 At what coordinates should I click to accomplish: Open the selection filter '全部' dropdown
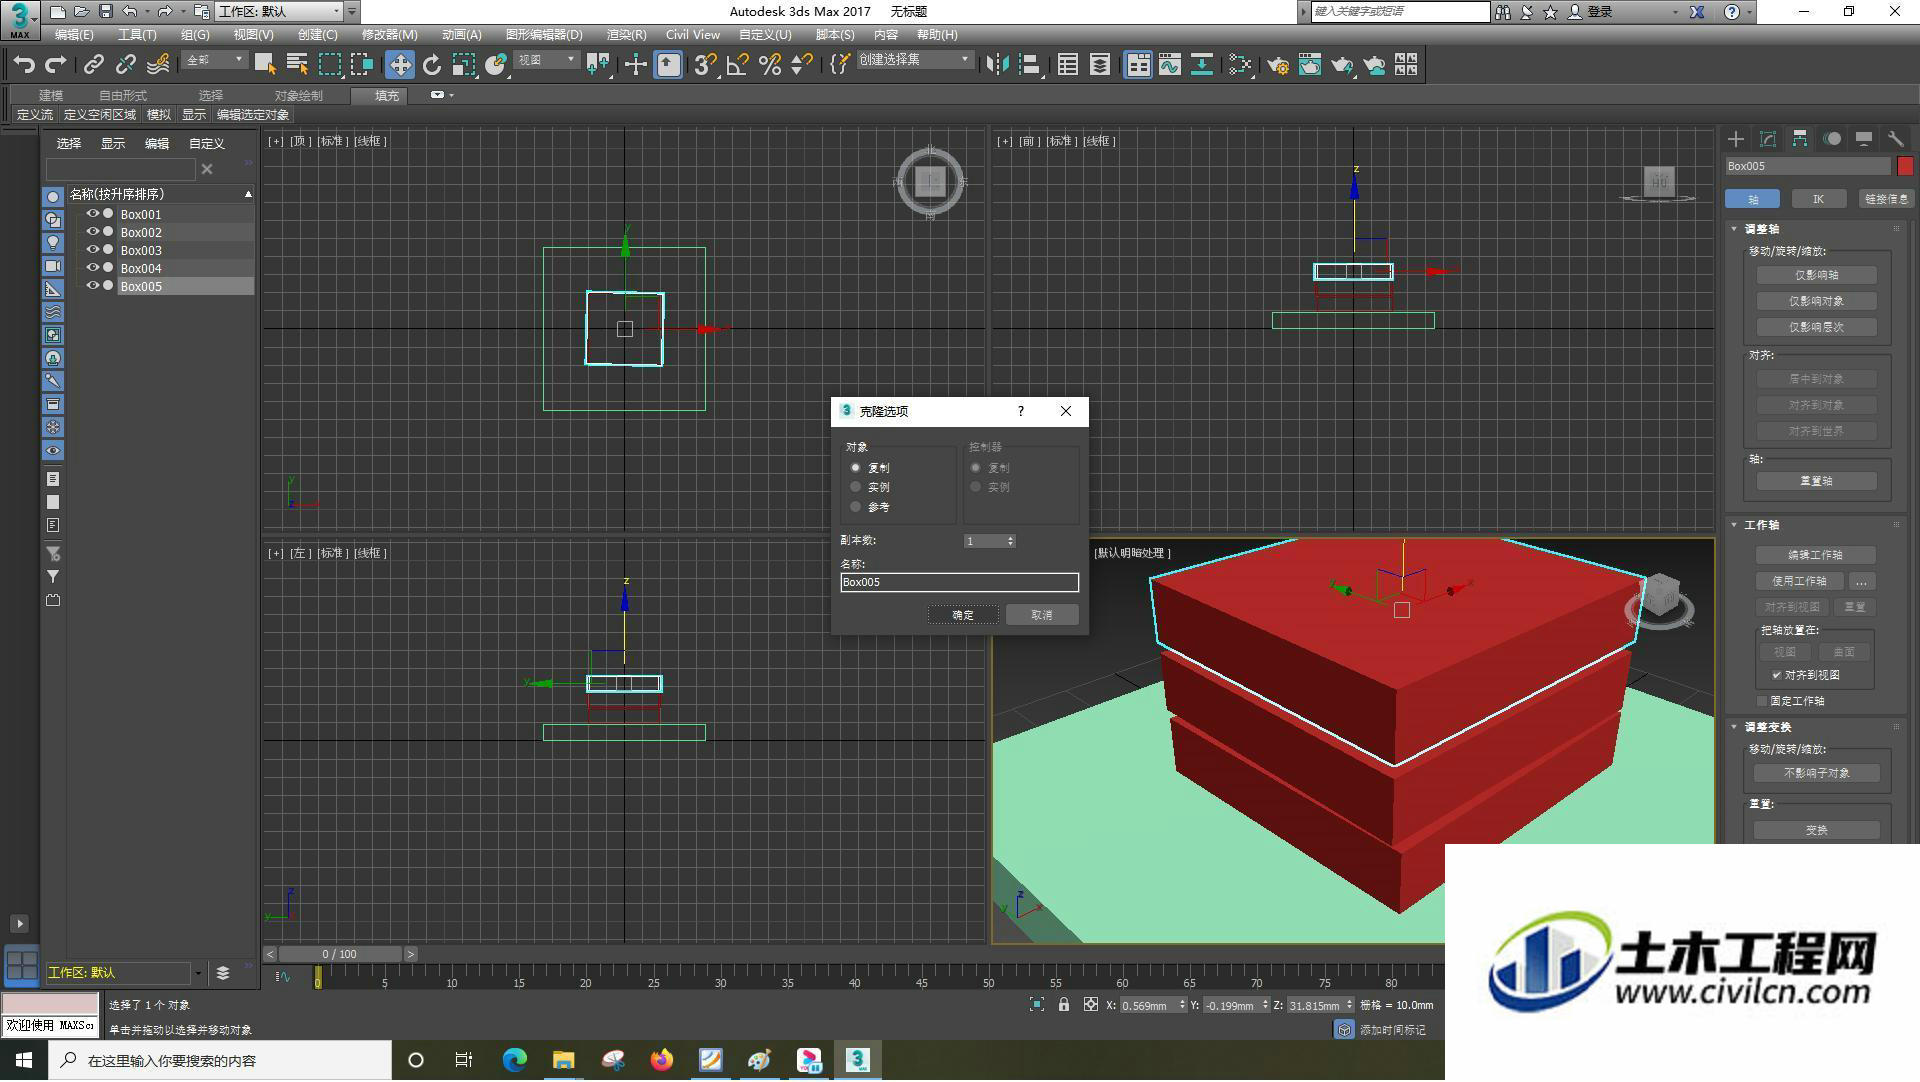pos(214,61)
